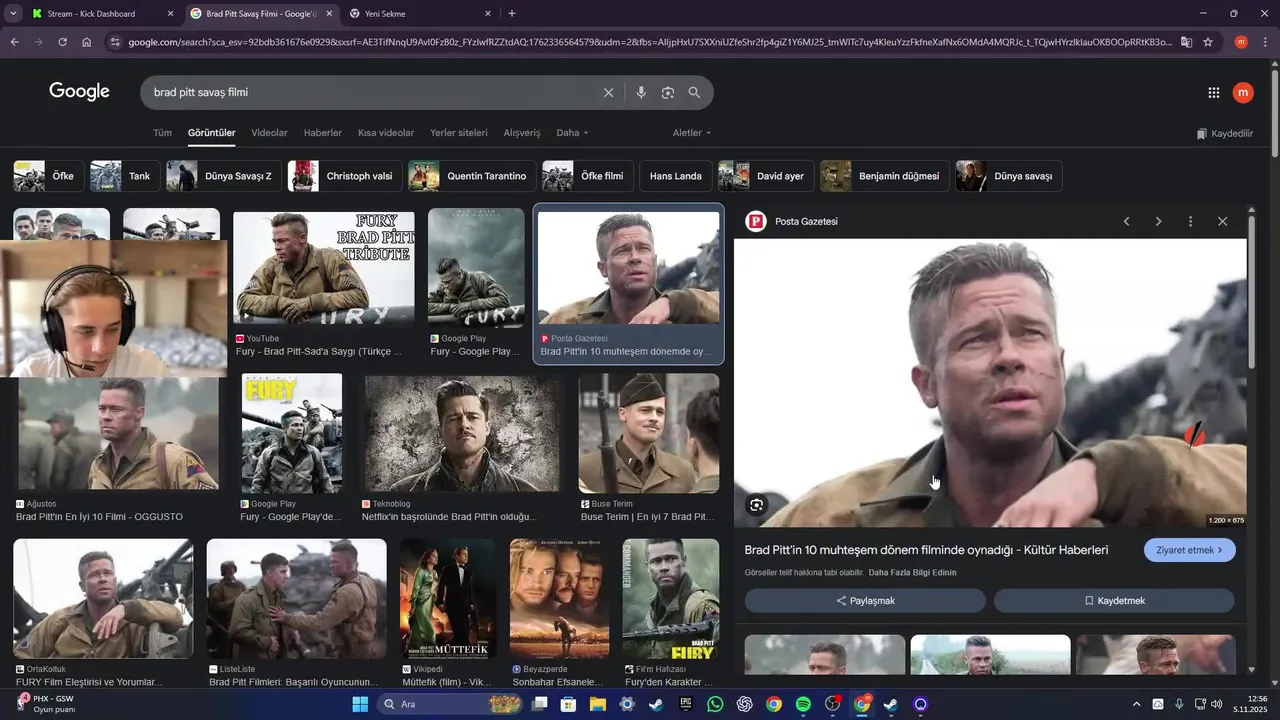
Task: Filter by Benjamin düğmesi chip
Action: (x=884, y=176)
